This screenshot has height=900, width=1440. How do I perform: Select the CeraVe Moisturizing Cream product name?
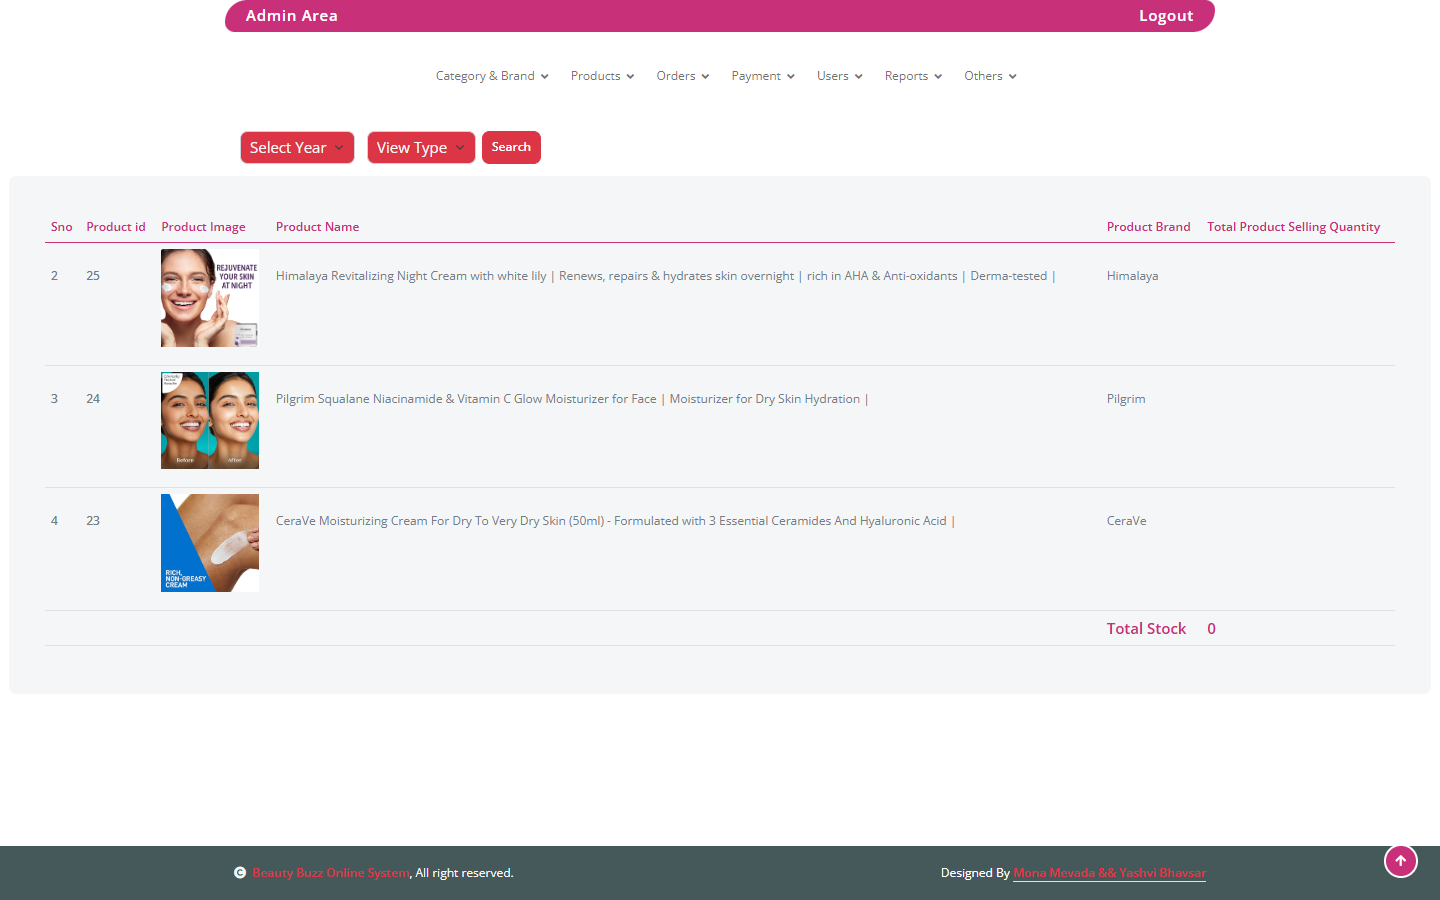tap(615, 521)
